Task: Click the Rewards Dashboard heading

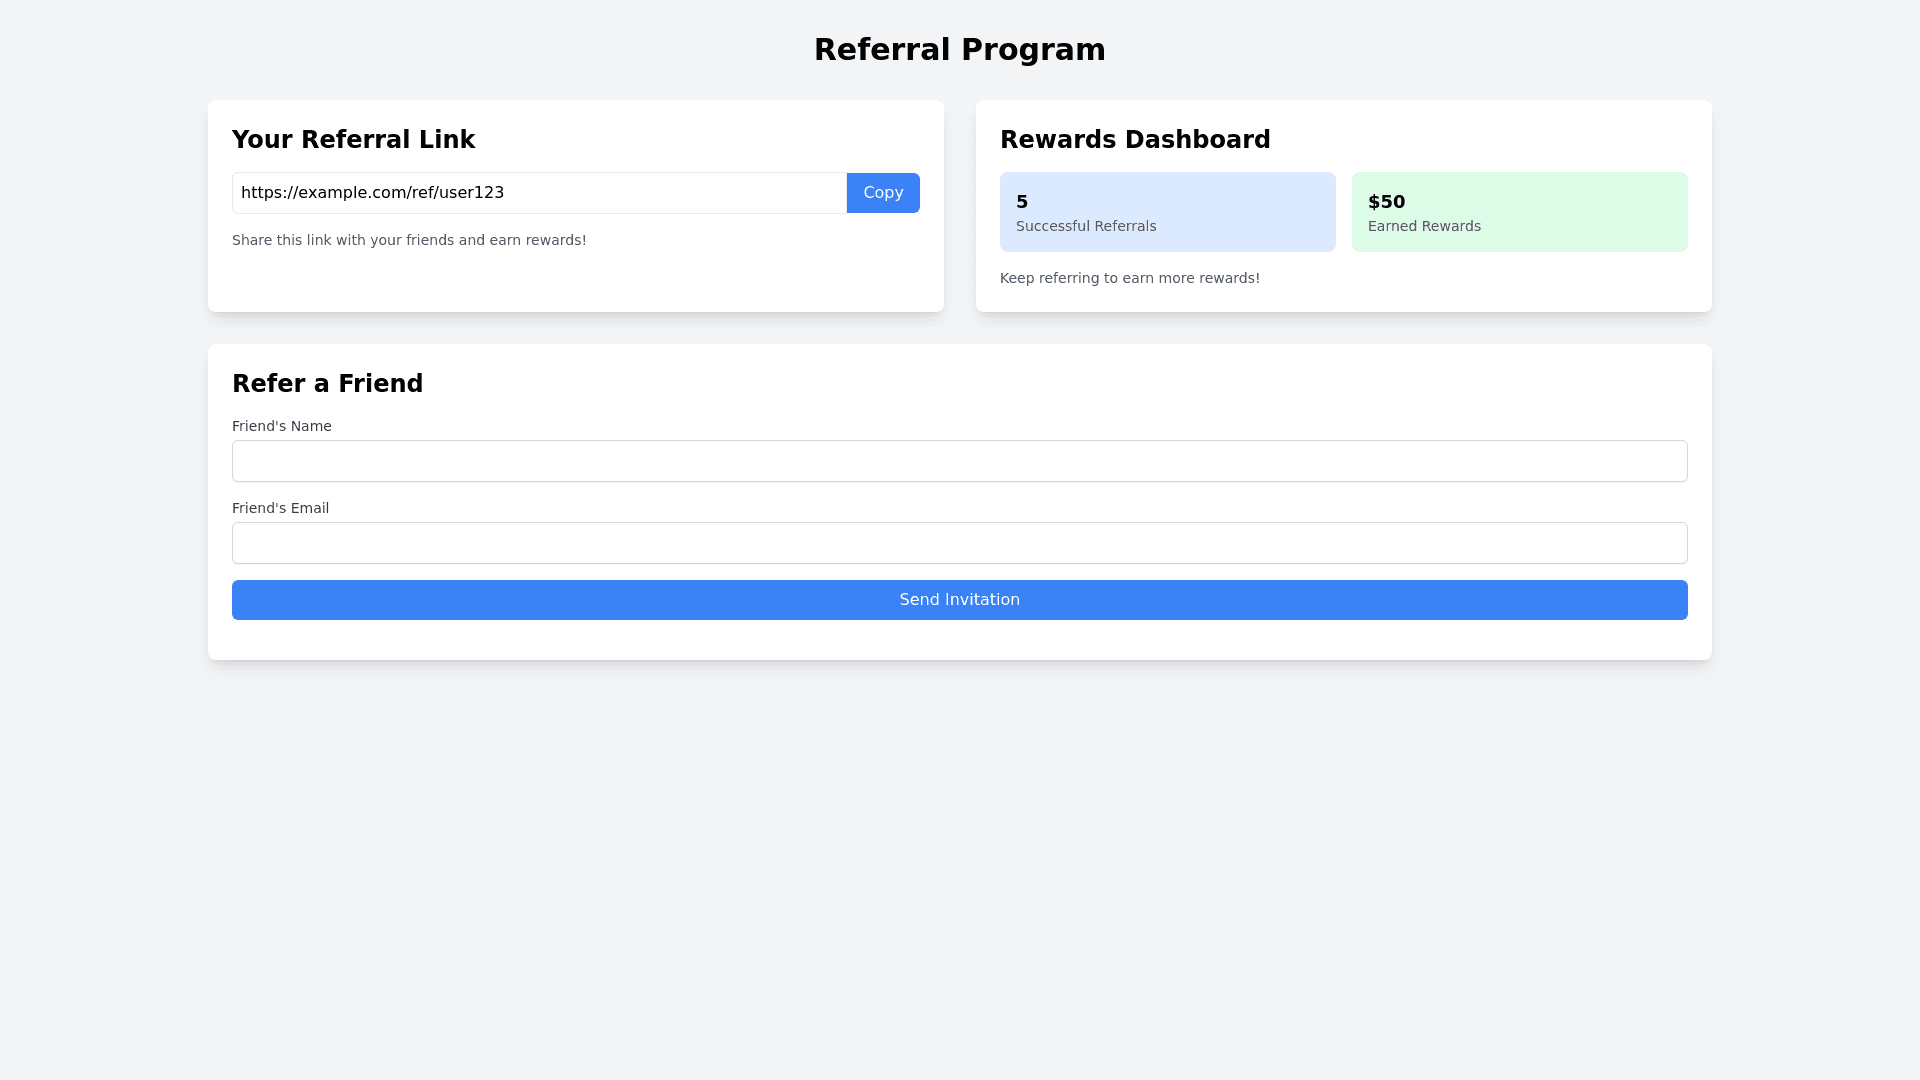Action: 1134,140
